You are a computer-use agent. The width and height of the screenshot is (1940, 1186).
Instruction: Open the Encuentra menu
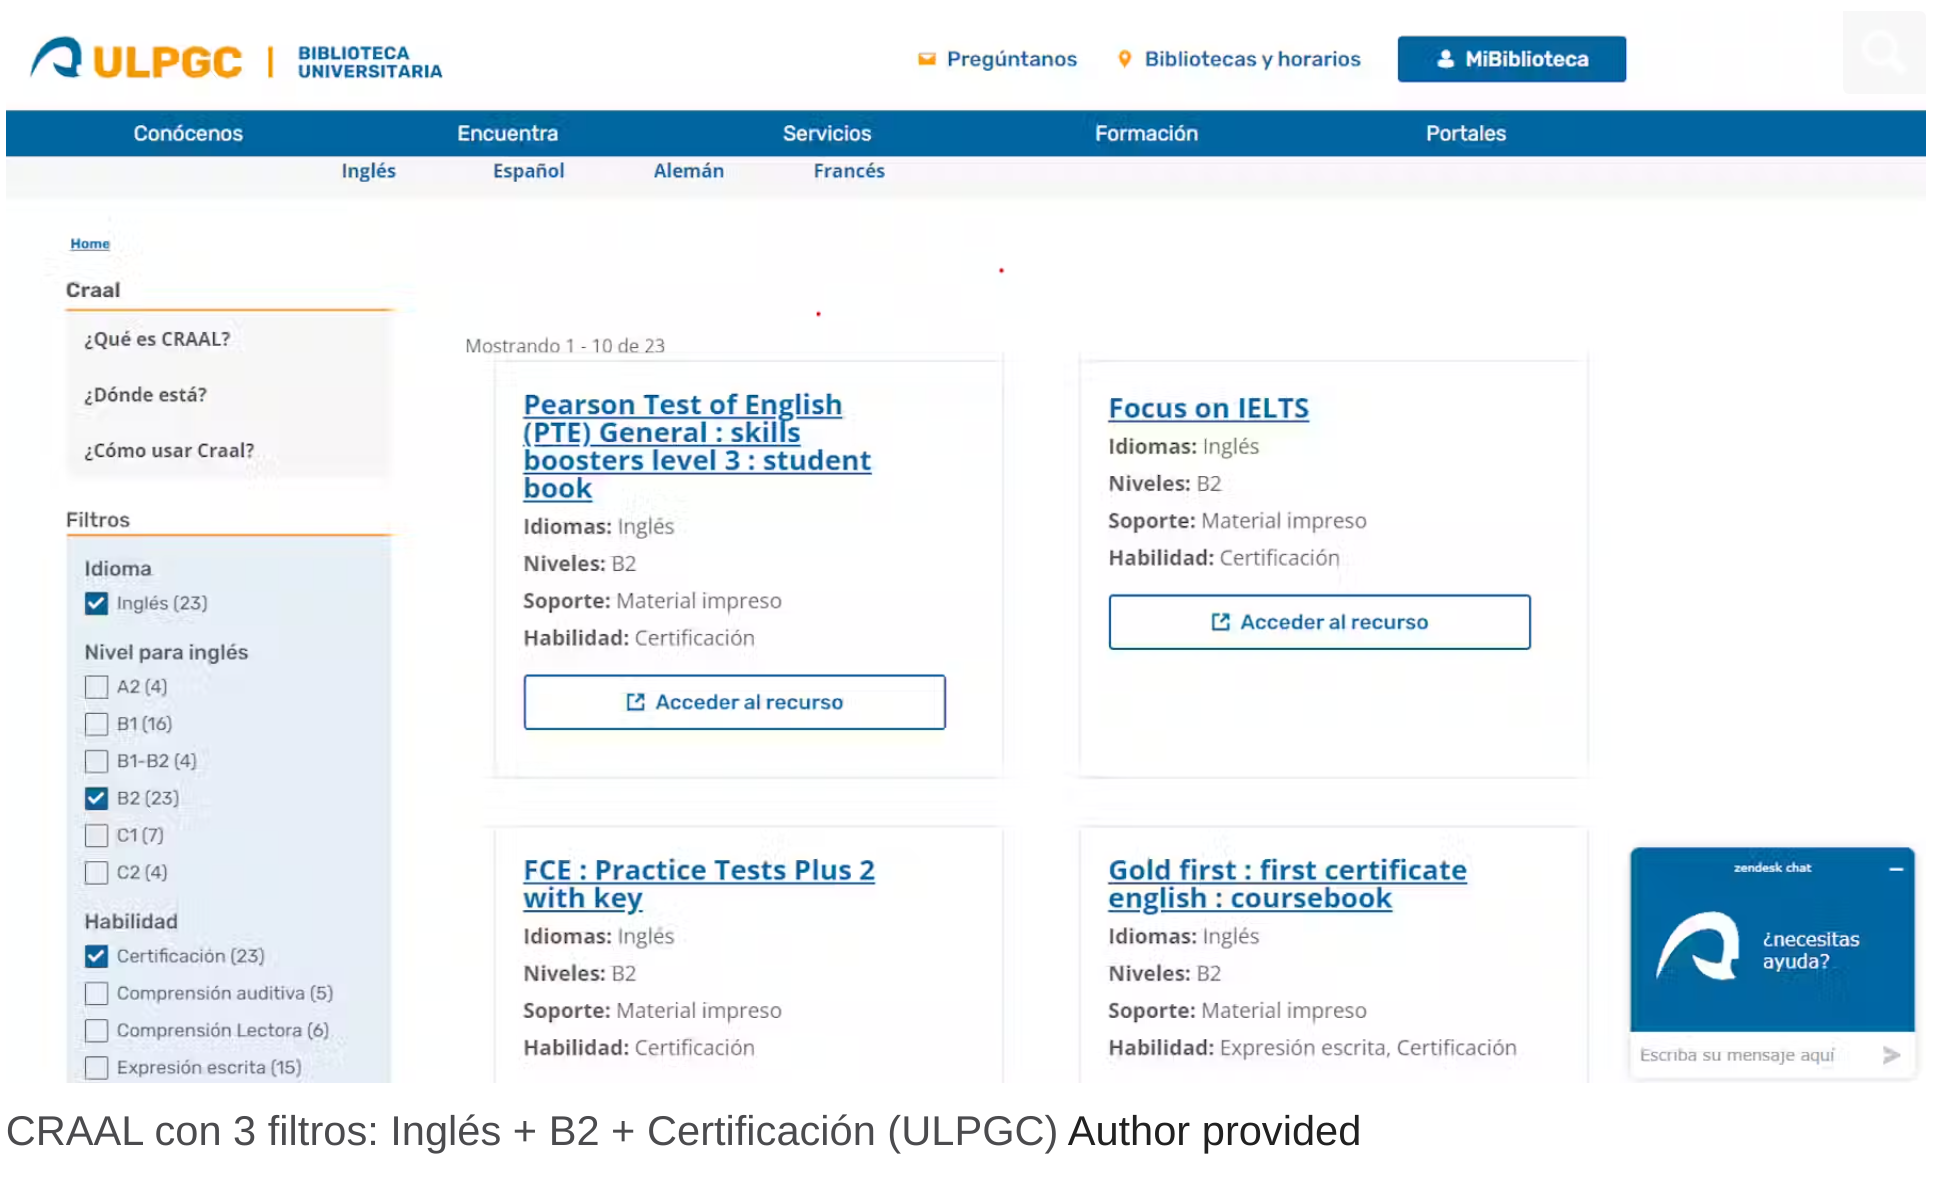pos(507,133)
